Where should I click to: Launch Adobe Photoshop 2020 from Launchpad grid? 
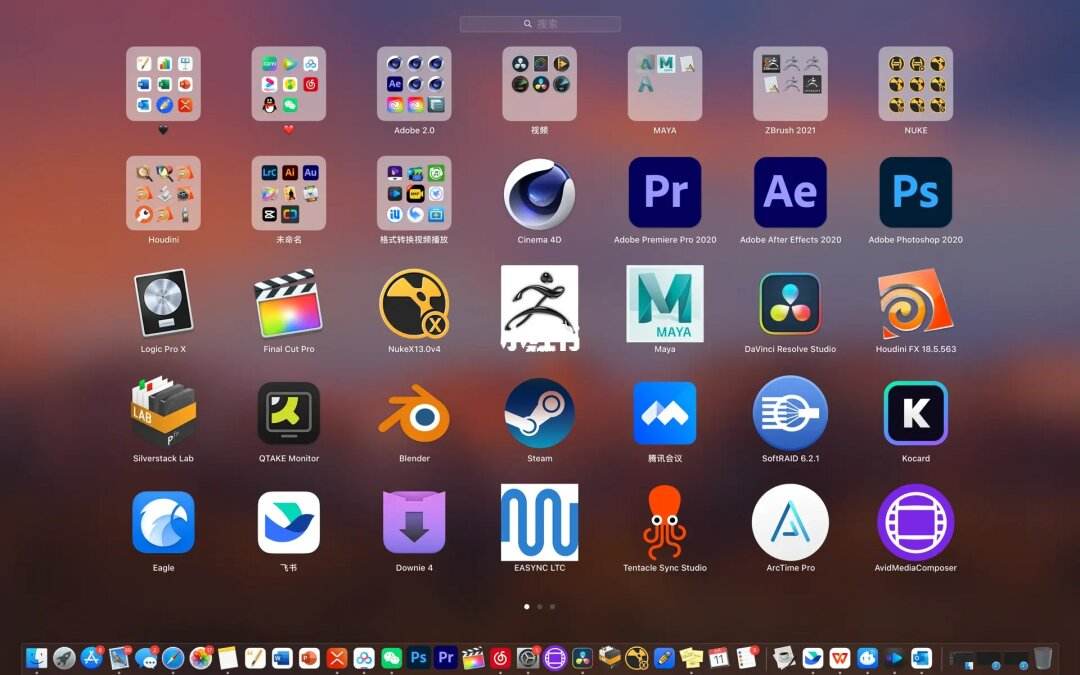pos(915,192)
